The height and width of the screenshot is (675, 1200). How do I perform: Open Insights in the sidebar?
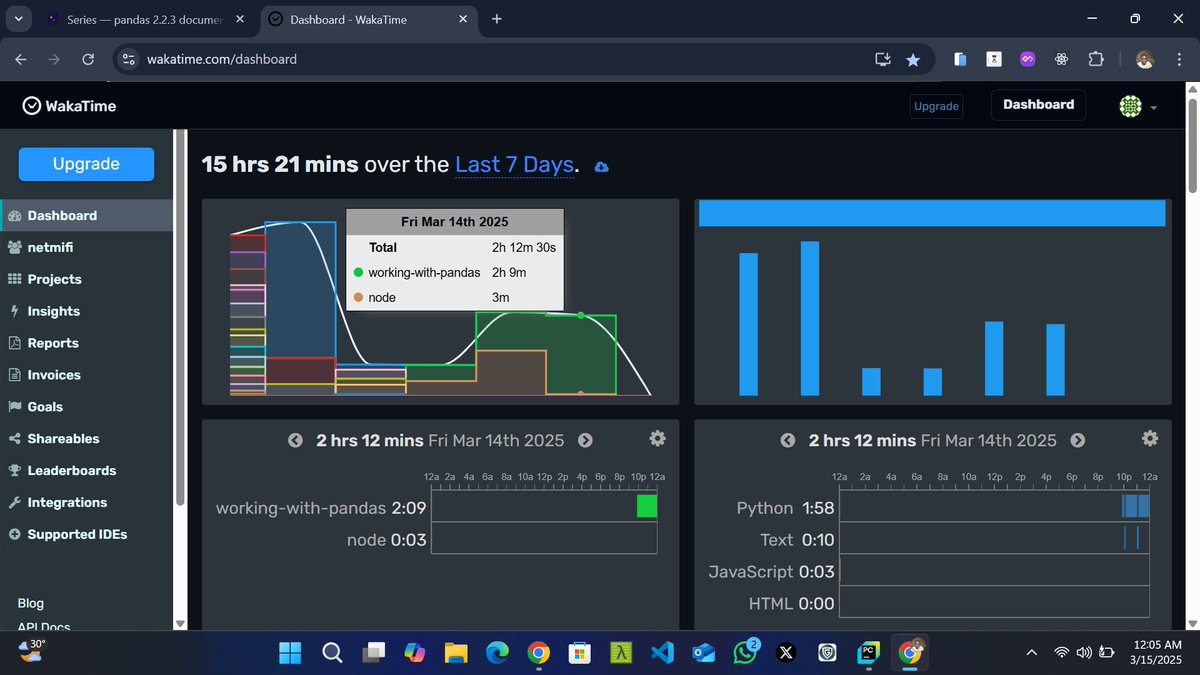coord(86,311)
